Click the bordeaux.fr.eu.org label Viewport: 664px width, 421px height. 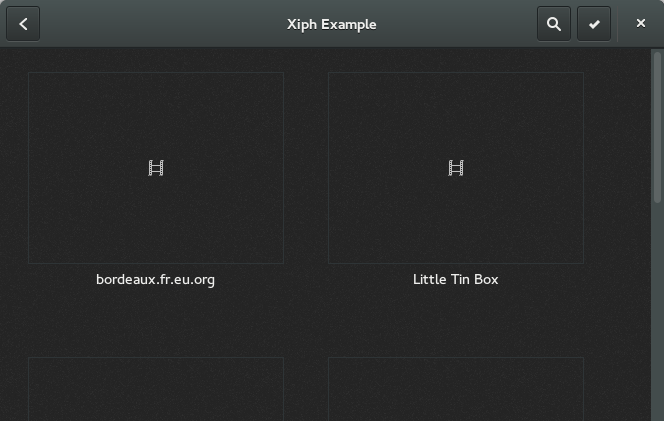[155, 280]
